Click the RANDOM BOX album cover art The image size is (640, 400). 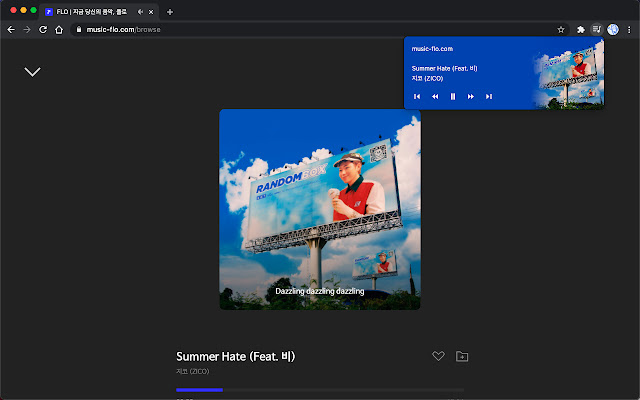[320, 209]
